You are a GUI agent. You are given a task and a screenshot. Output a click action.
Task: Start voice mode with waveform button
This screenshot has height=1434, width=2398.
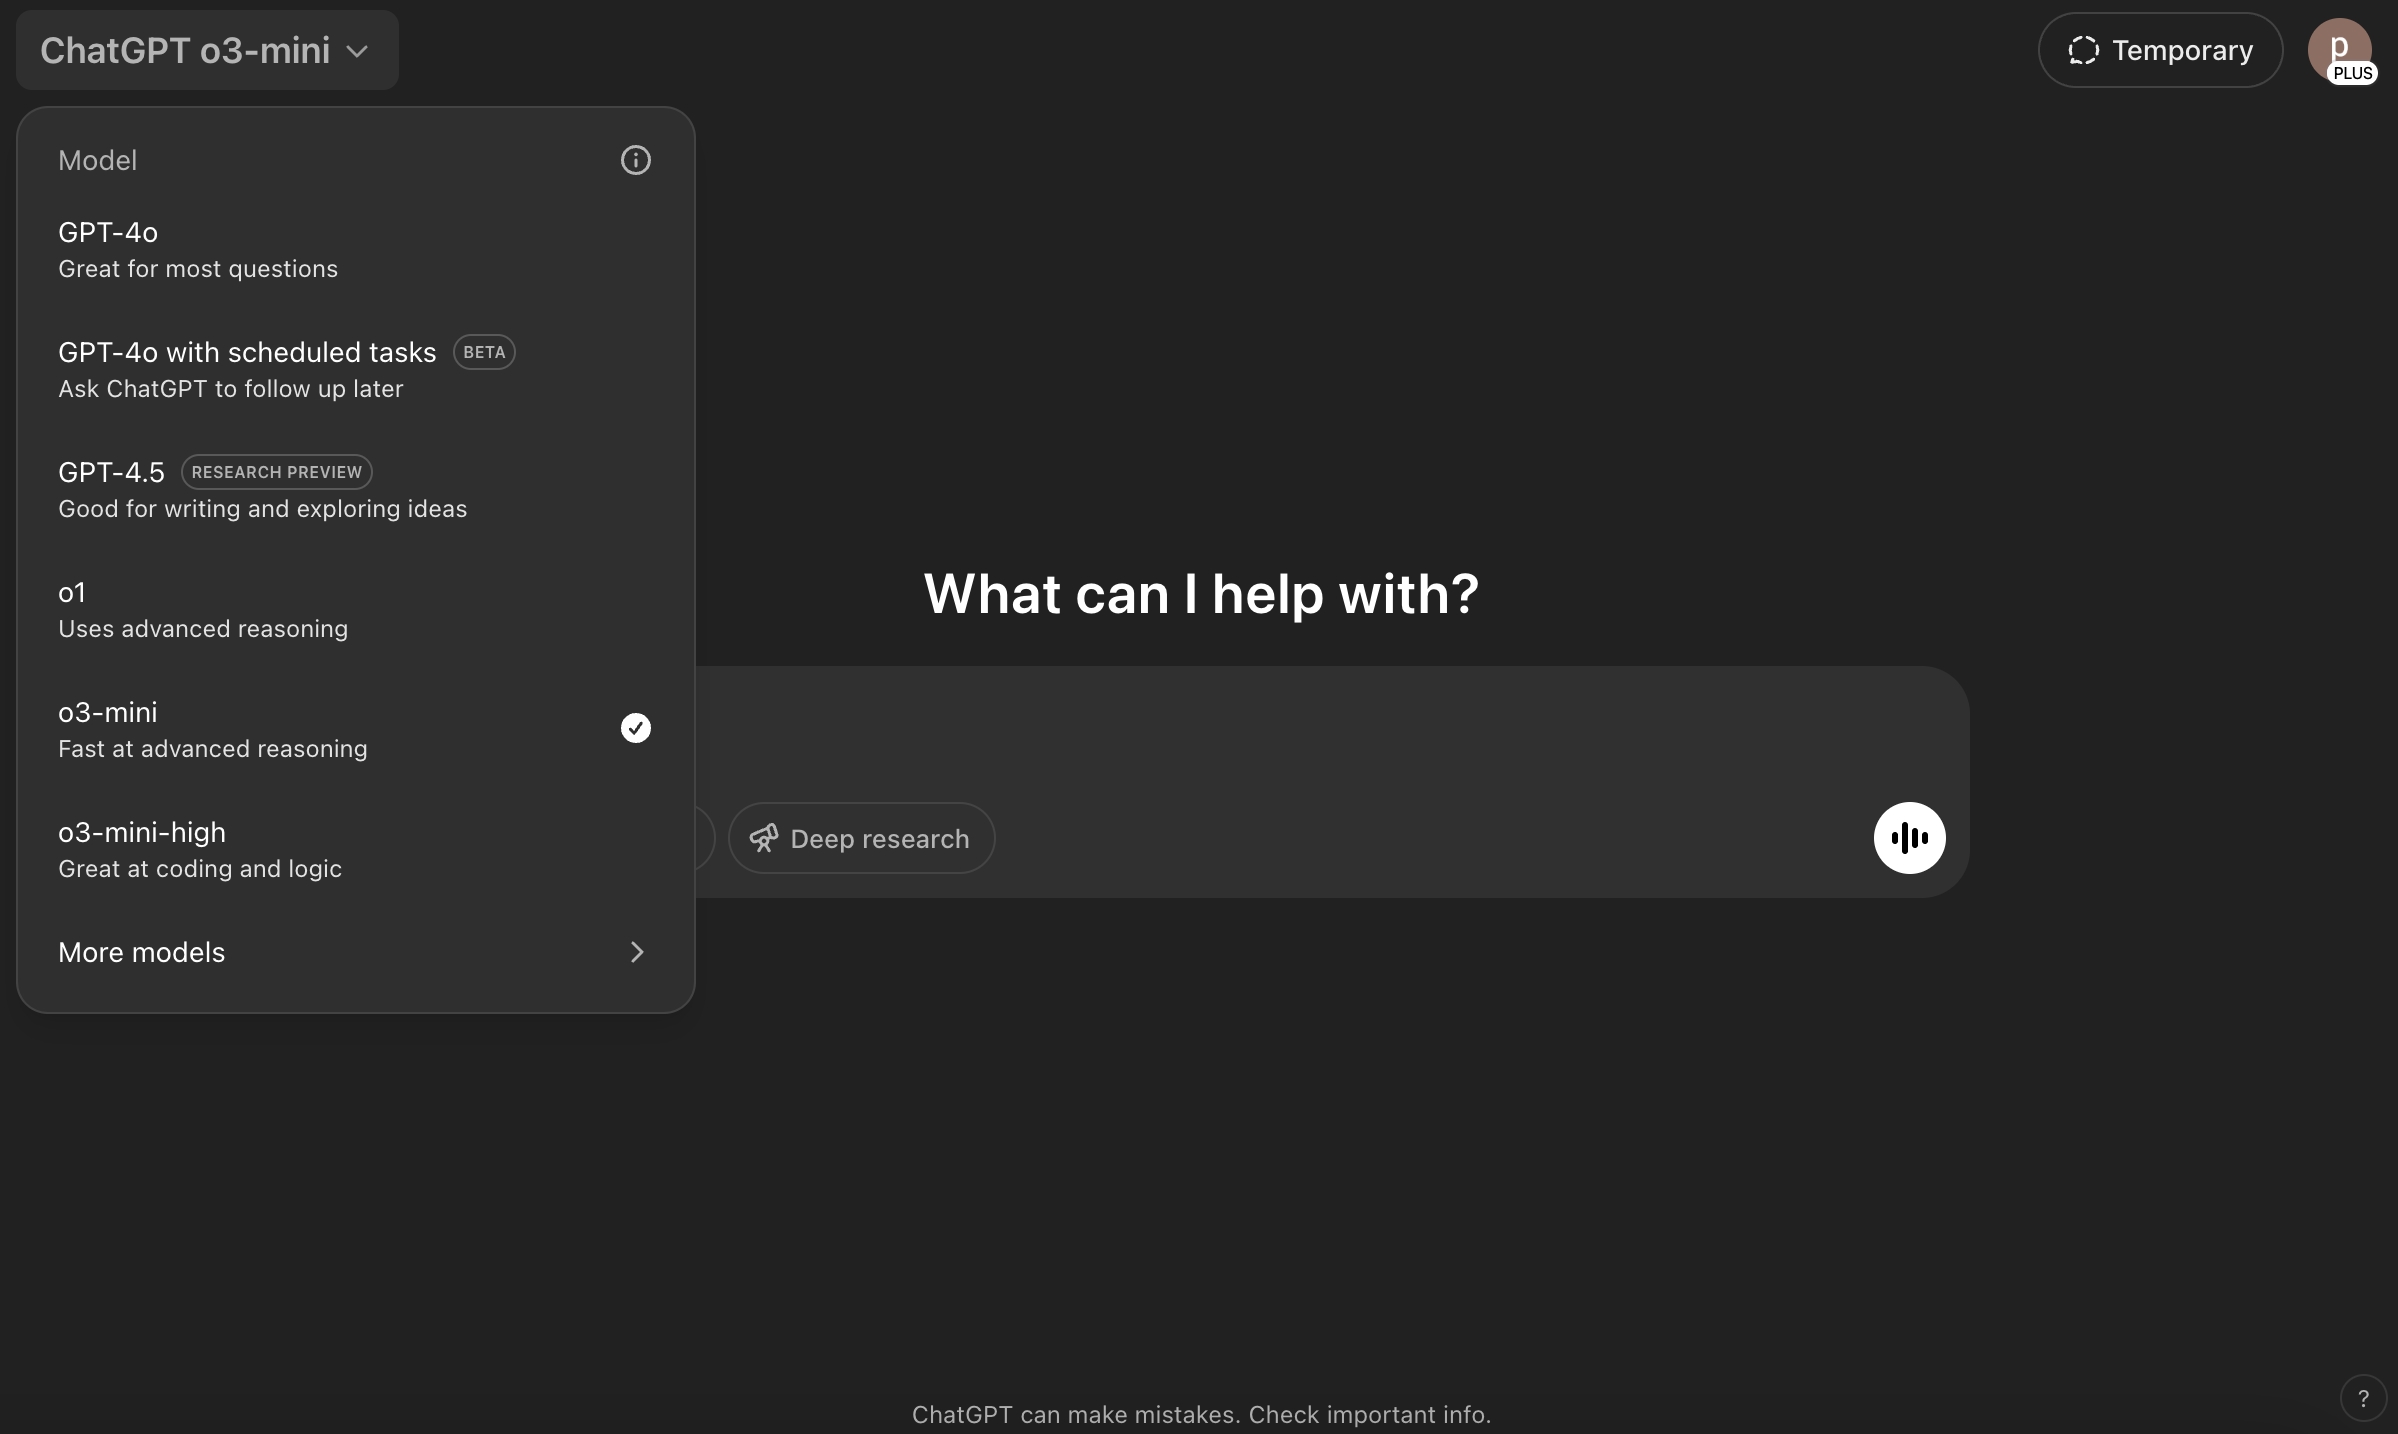(x=1909, y=838)
